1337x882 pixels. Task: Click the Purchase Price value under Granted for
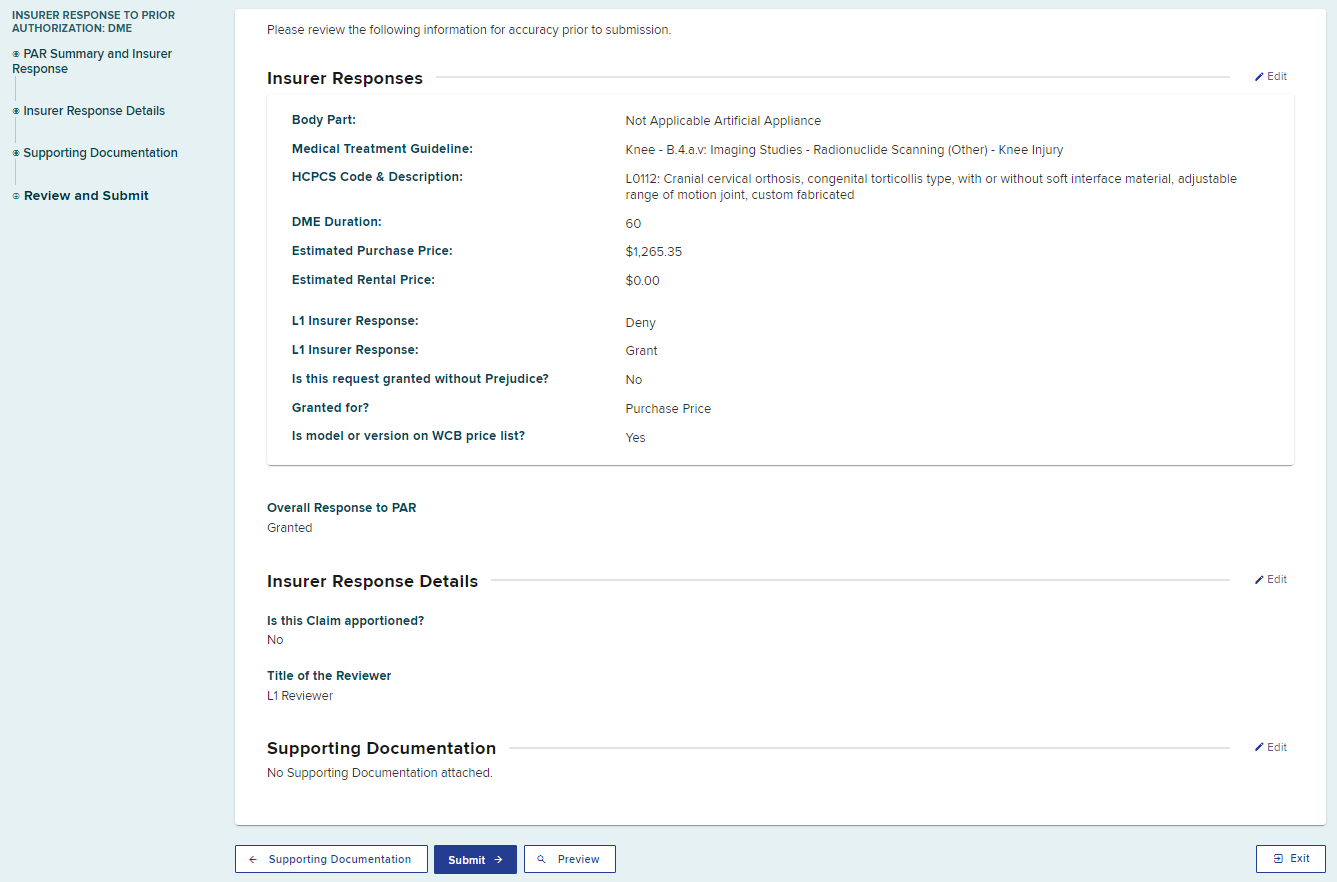(667, 409)
